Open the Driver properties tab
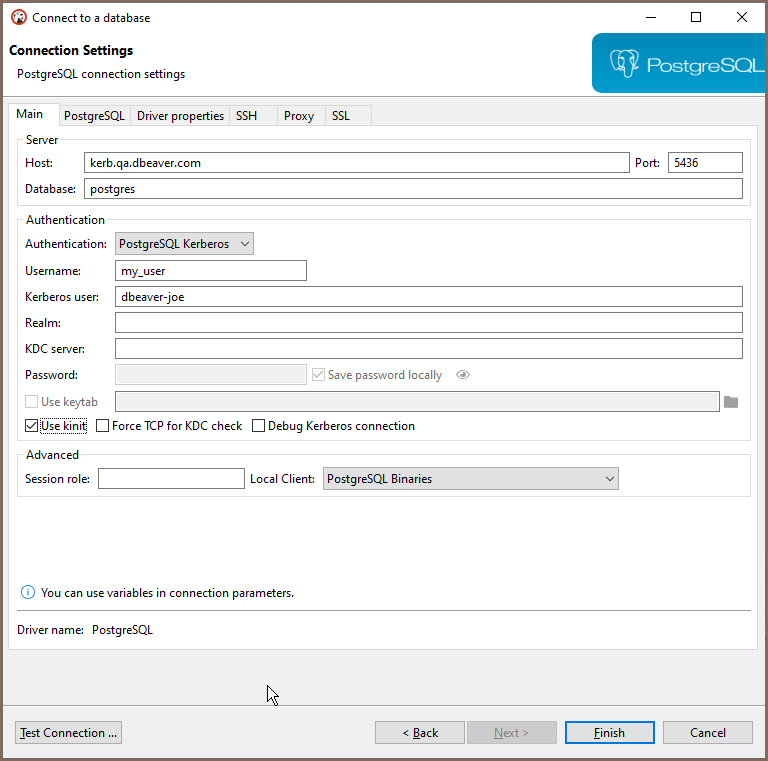 point(180,116)
